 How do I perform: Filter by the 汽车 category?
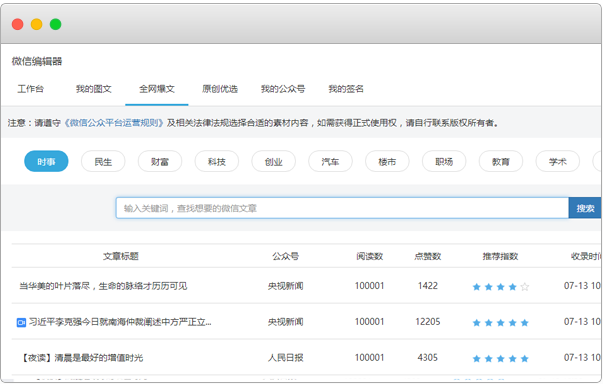tap(330, 161)
